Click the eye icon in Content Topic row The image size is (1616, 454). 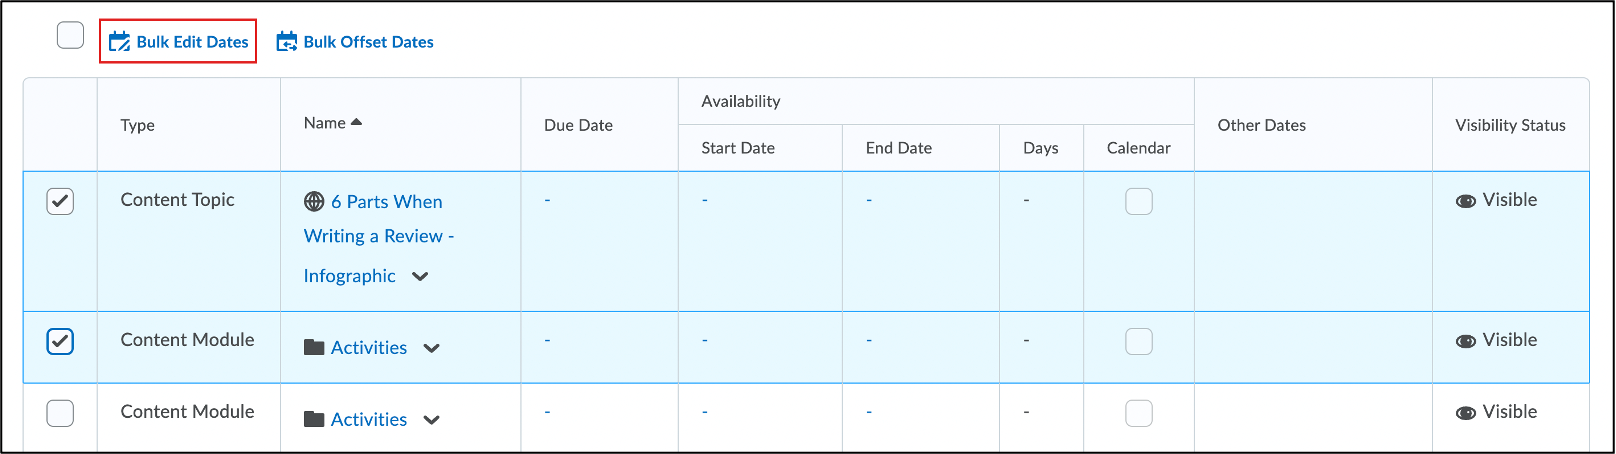(1466, 201)
